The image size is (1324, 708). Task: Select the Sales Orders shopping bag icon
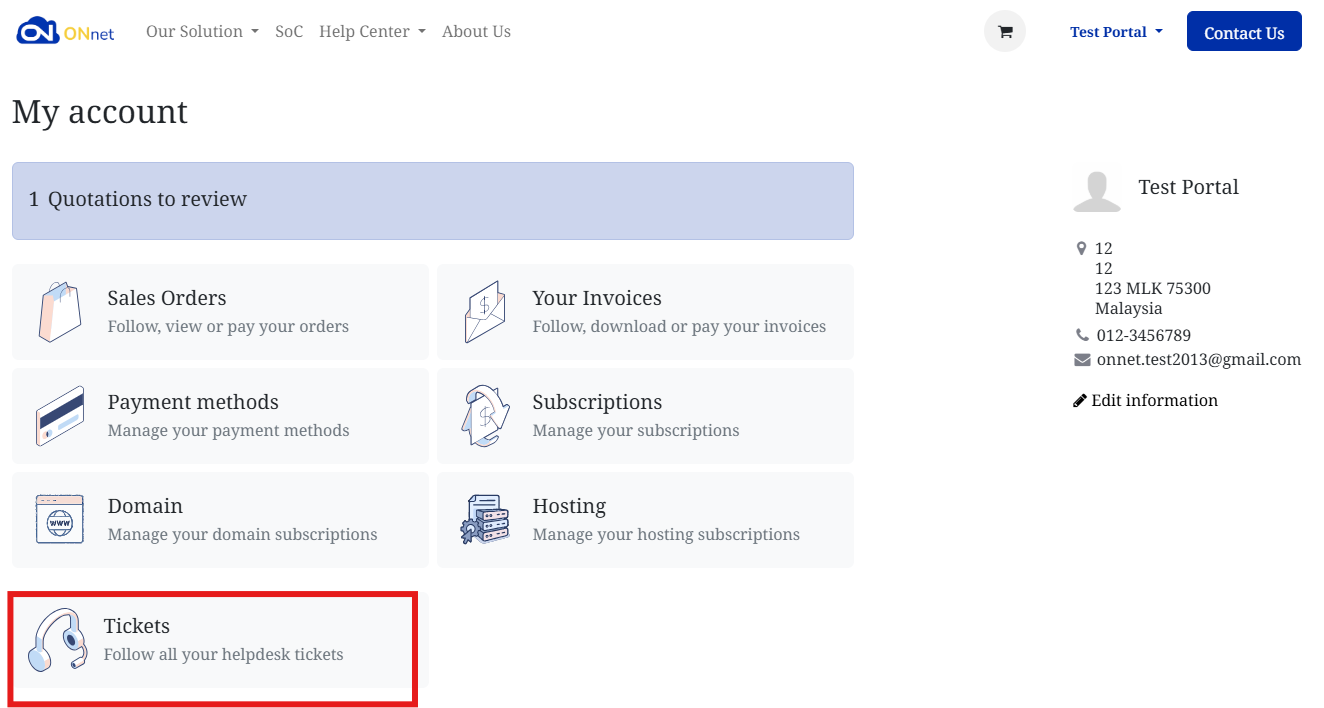[60, 312]
